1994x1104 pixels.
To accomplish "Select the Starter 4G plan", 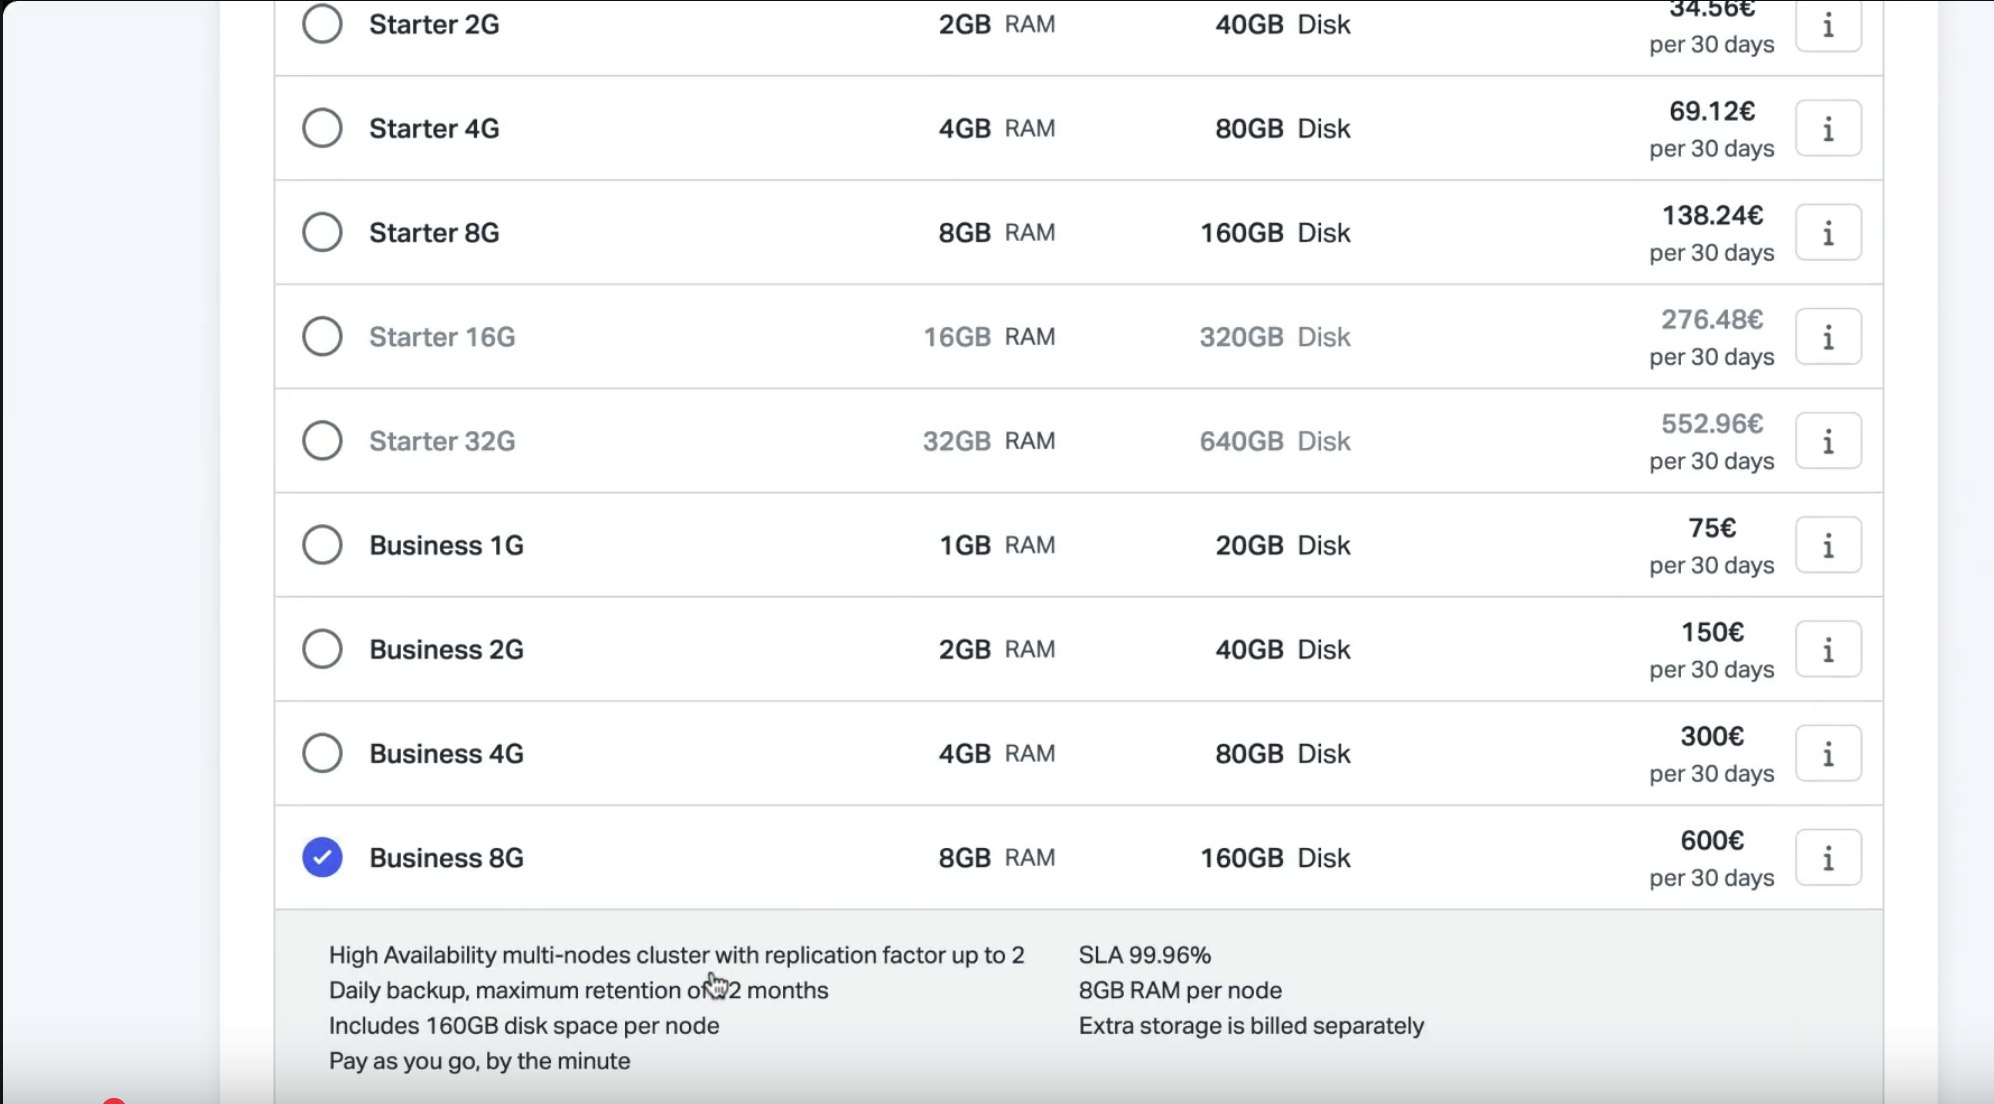I will pyautogui.click(x=322, y=128).
